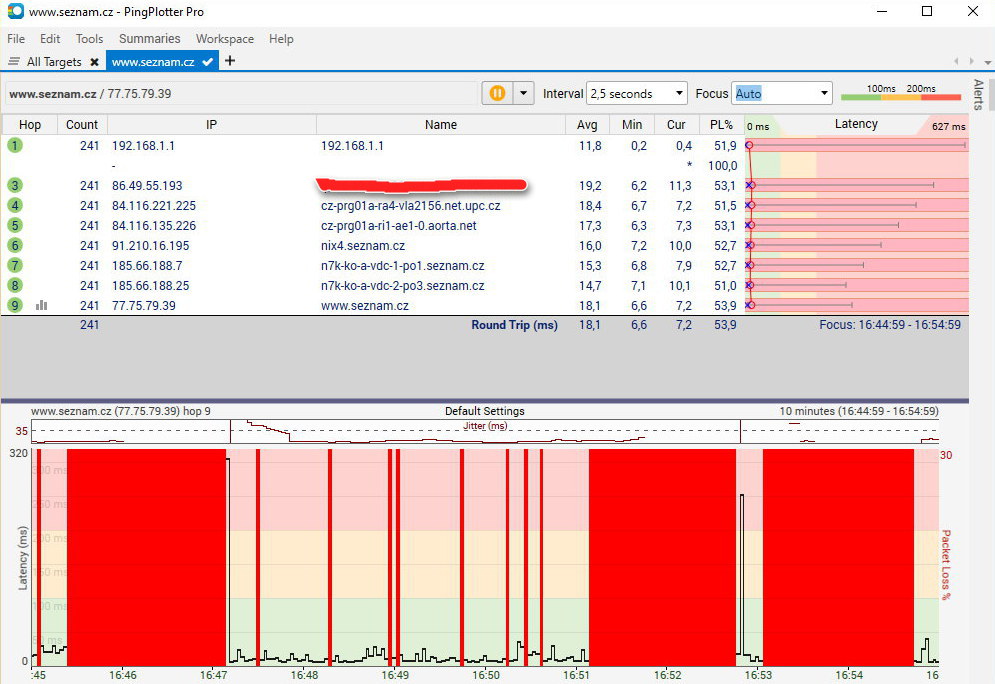Click the hop 9 timeline graph icon

pyautogui.click(x=42, y=305)
